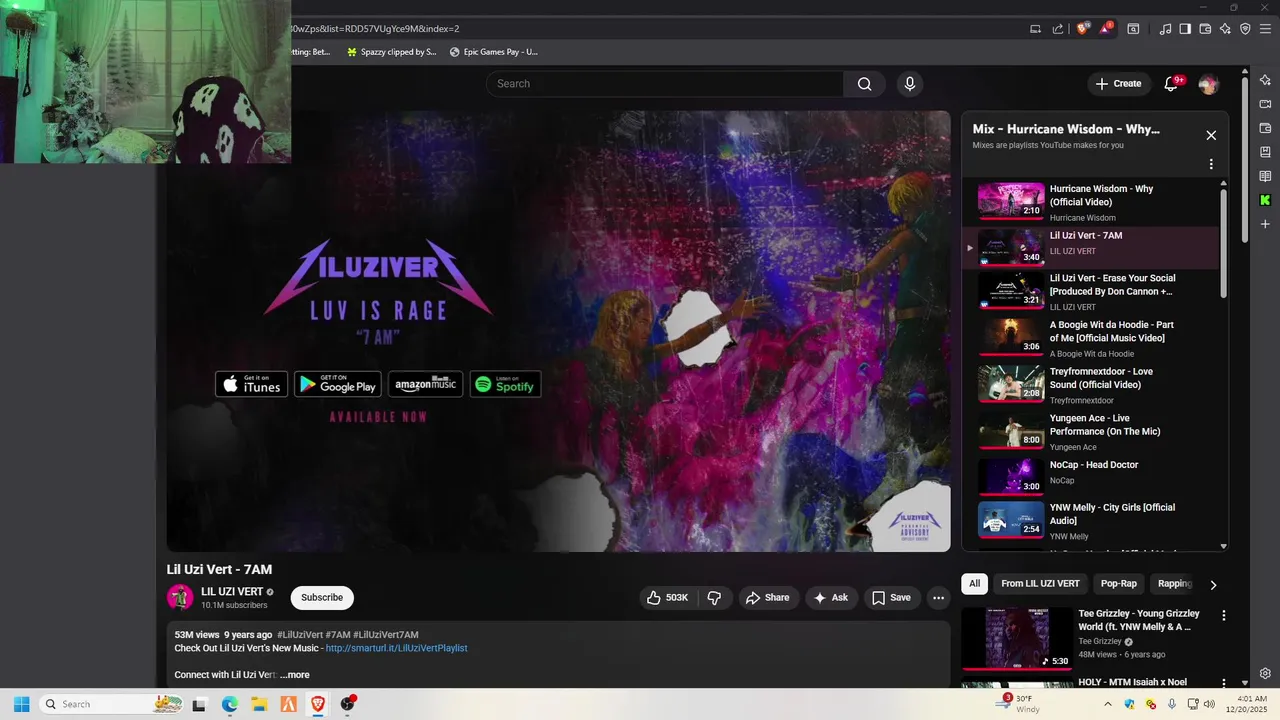Select the Pop-Rap filter chip
Screen dimensions: 1280x720
coord(1119,583)
